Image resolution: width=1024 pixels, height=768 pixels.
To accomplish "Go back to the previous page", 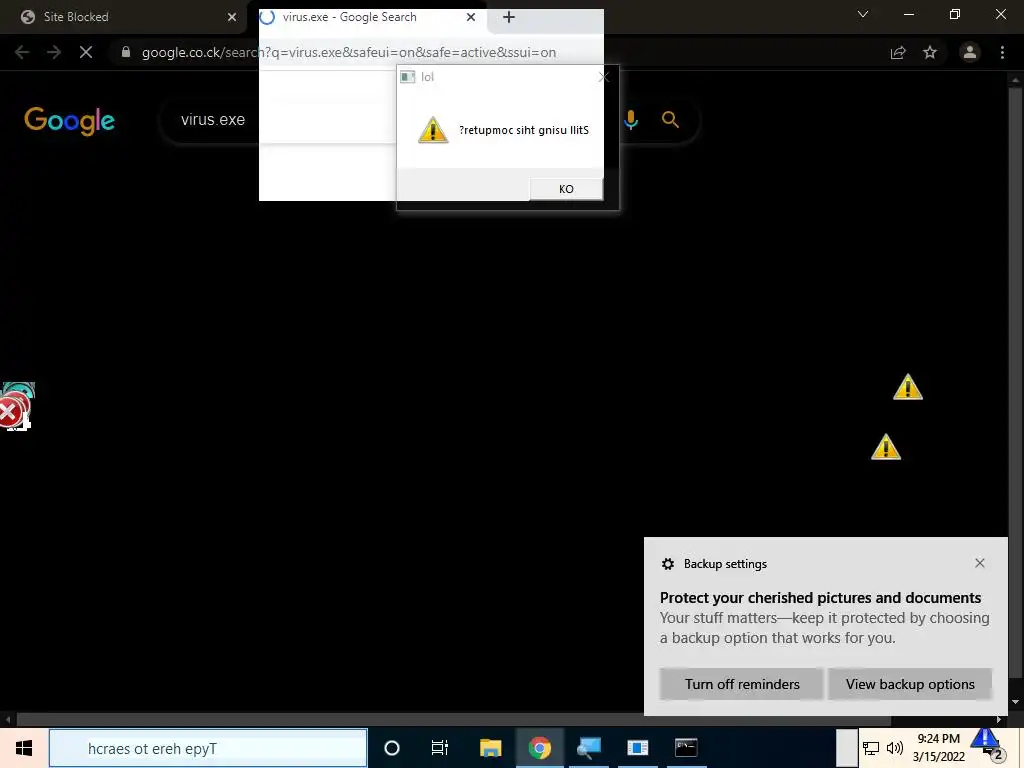I will click(x=22, y=52).
